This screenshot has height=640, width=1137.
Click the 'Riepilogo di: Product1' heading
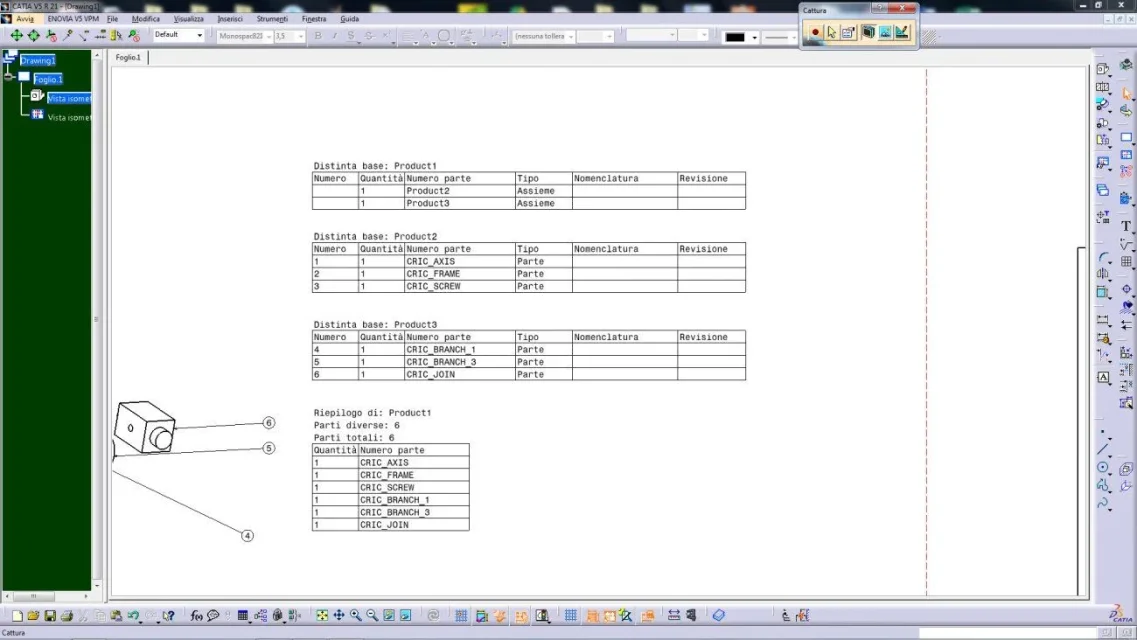point(372,413)
